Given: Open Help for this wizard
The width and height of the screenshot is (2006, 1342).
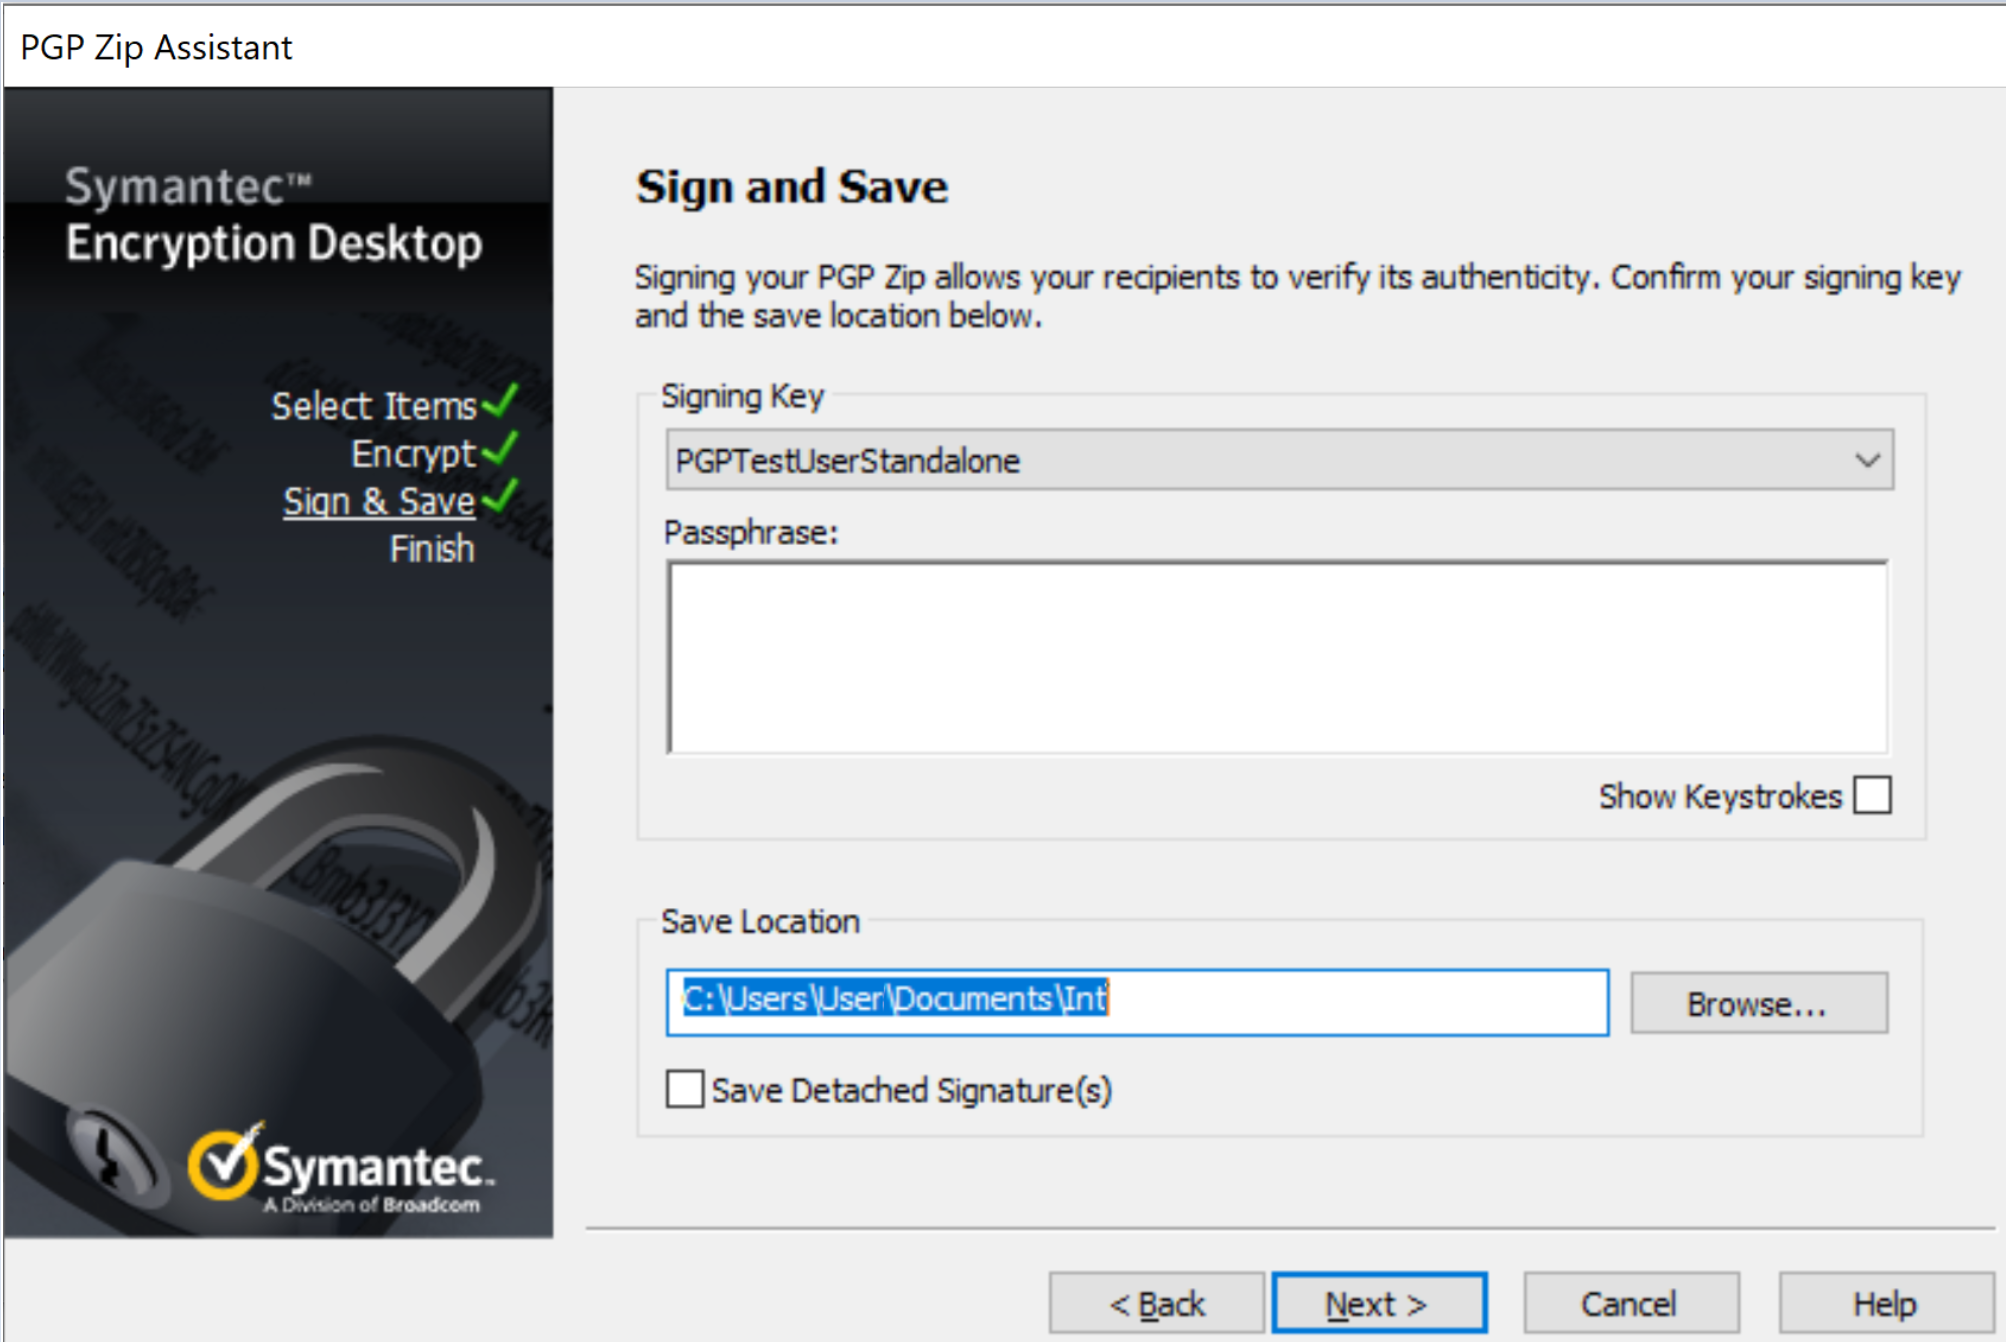Looking at the screenshot, I should (x=1886, y=1304).
